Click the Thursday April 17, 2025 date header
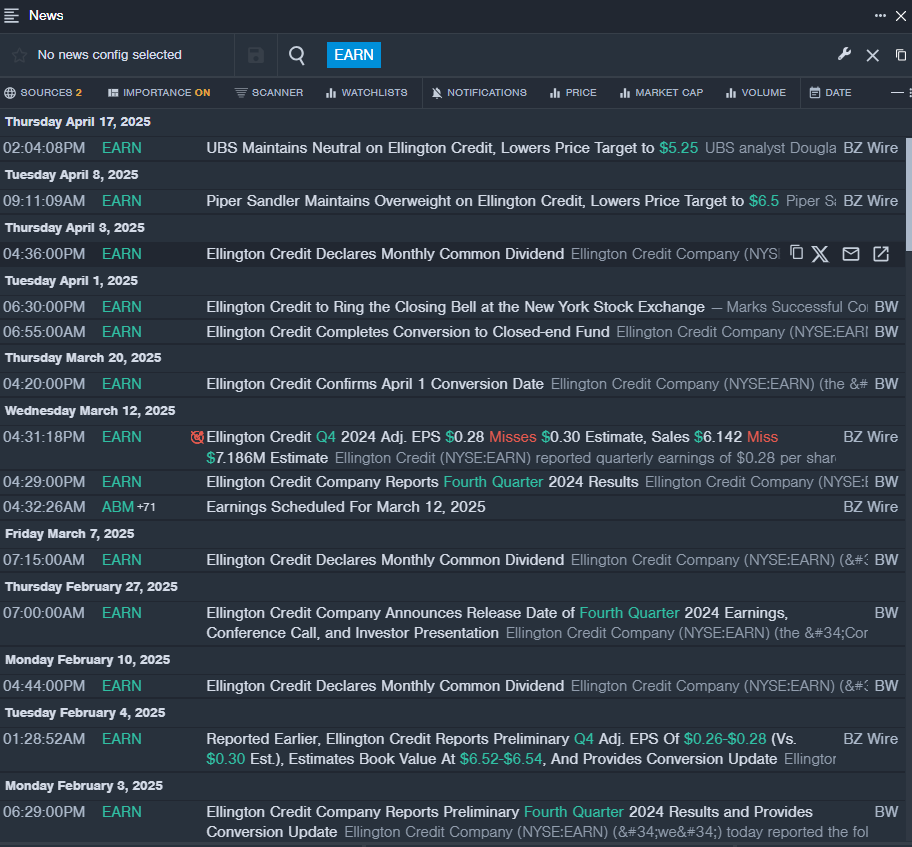The image size is (912, 847). (x=78, y=122)
